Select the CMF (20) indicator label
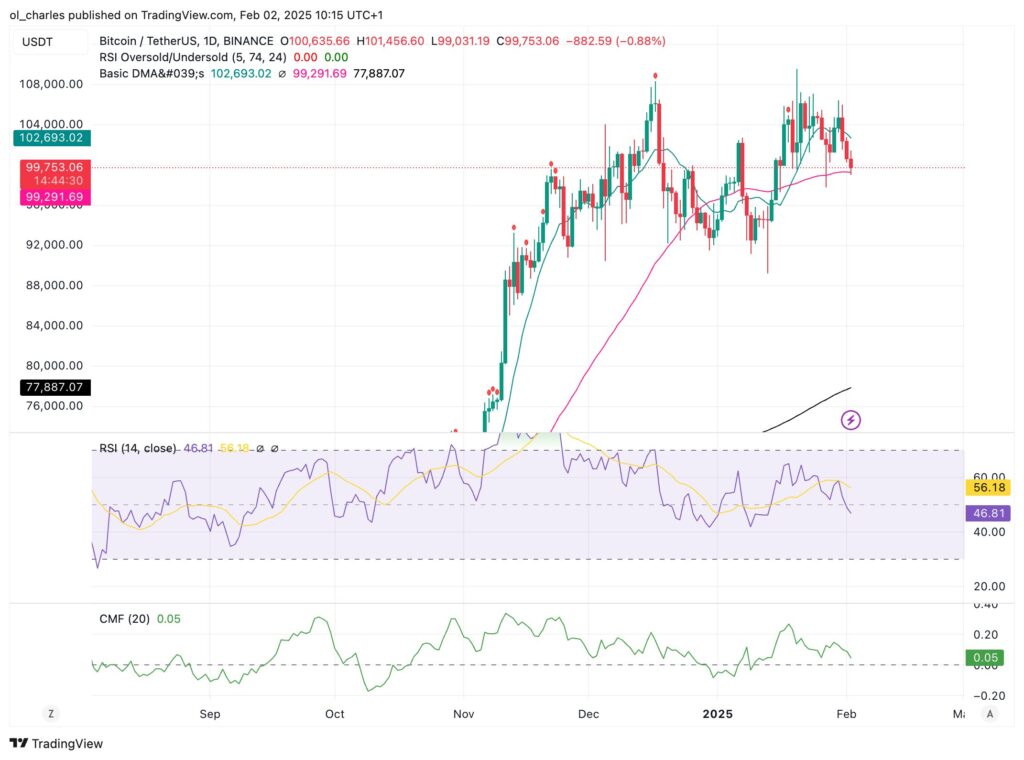The height and width of the screenshot is (760, 1024). (x=124, y=619)
